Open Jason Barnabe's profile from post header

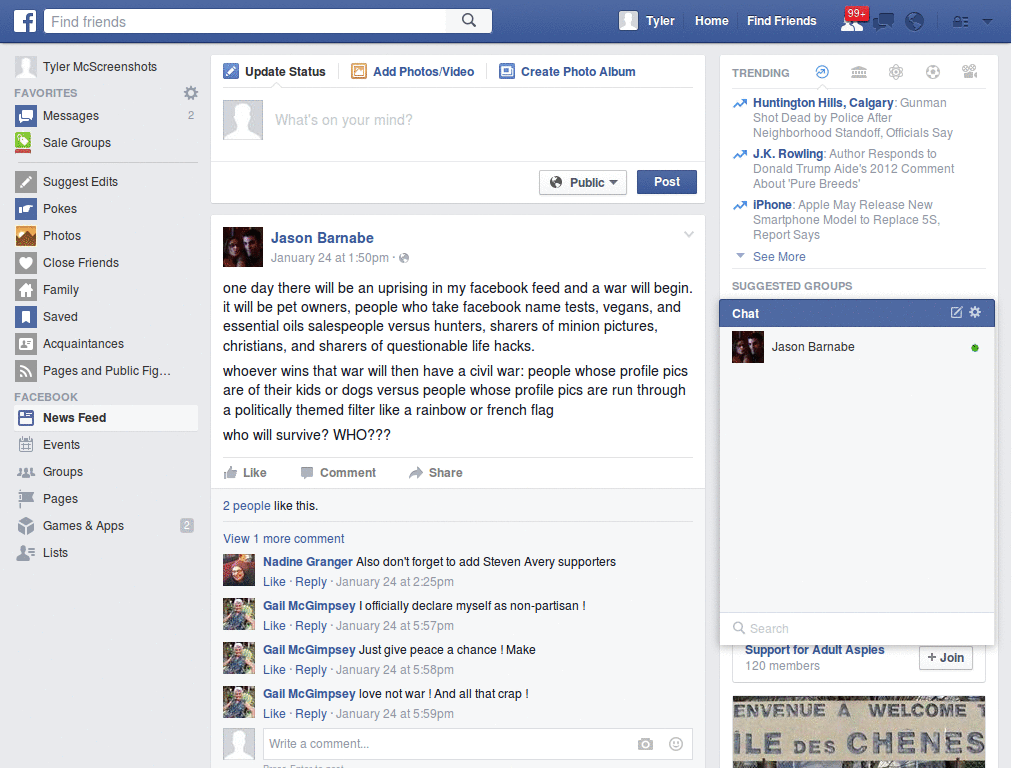tap(322, 238)
